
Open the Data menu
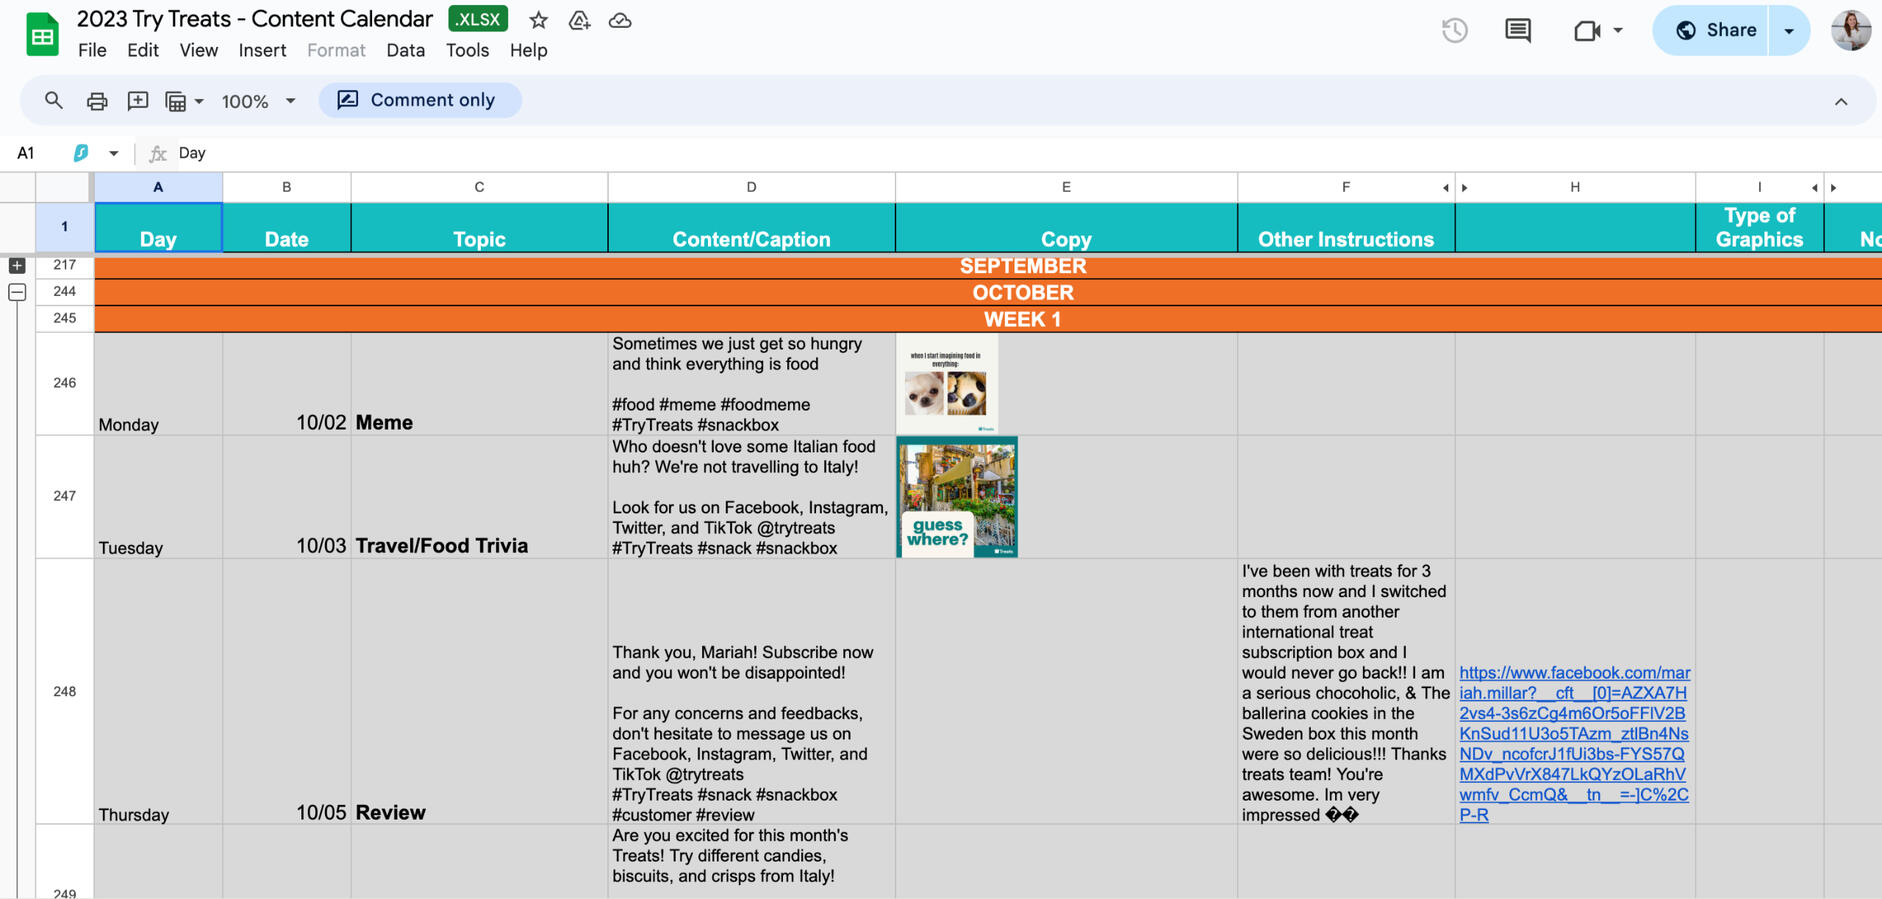[405, 50]
